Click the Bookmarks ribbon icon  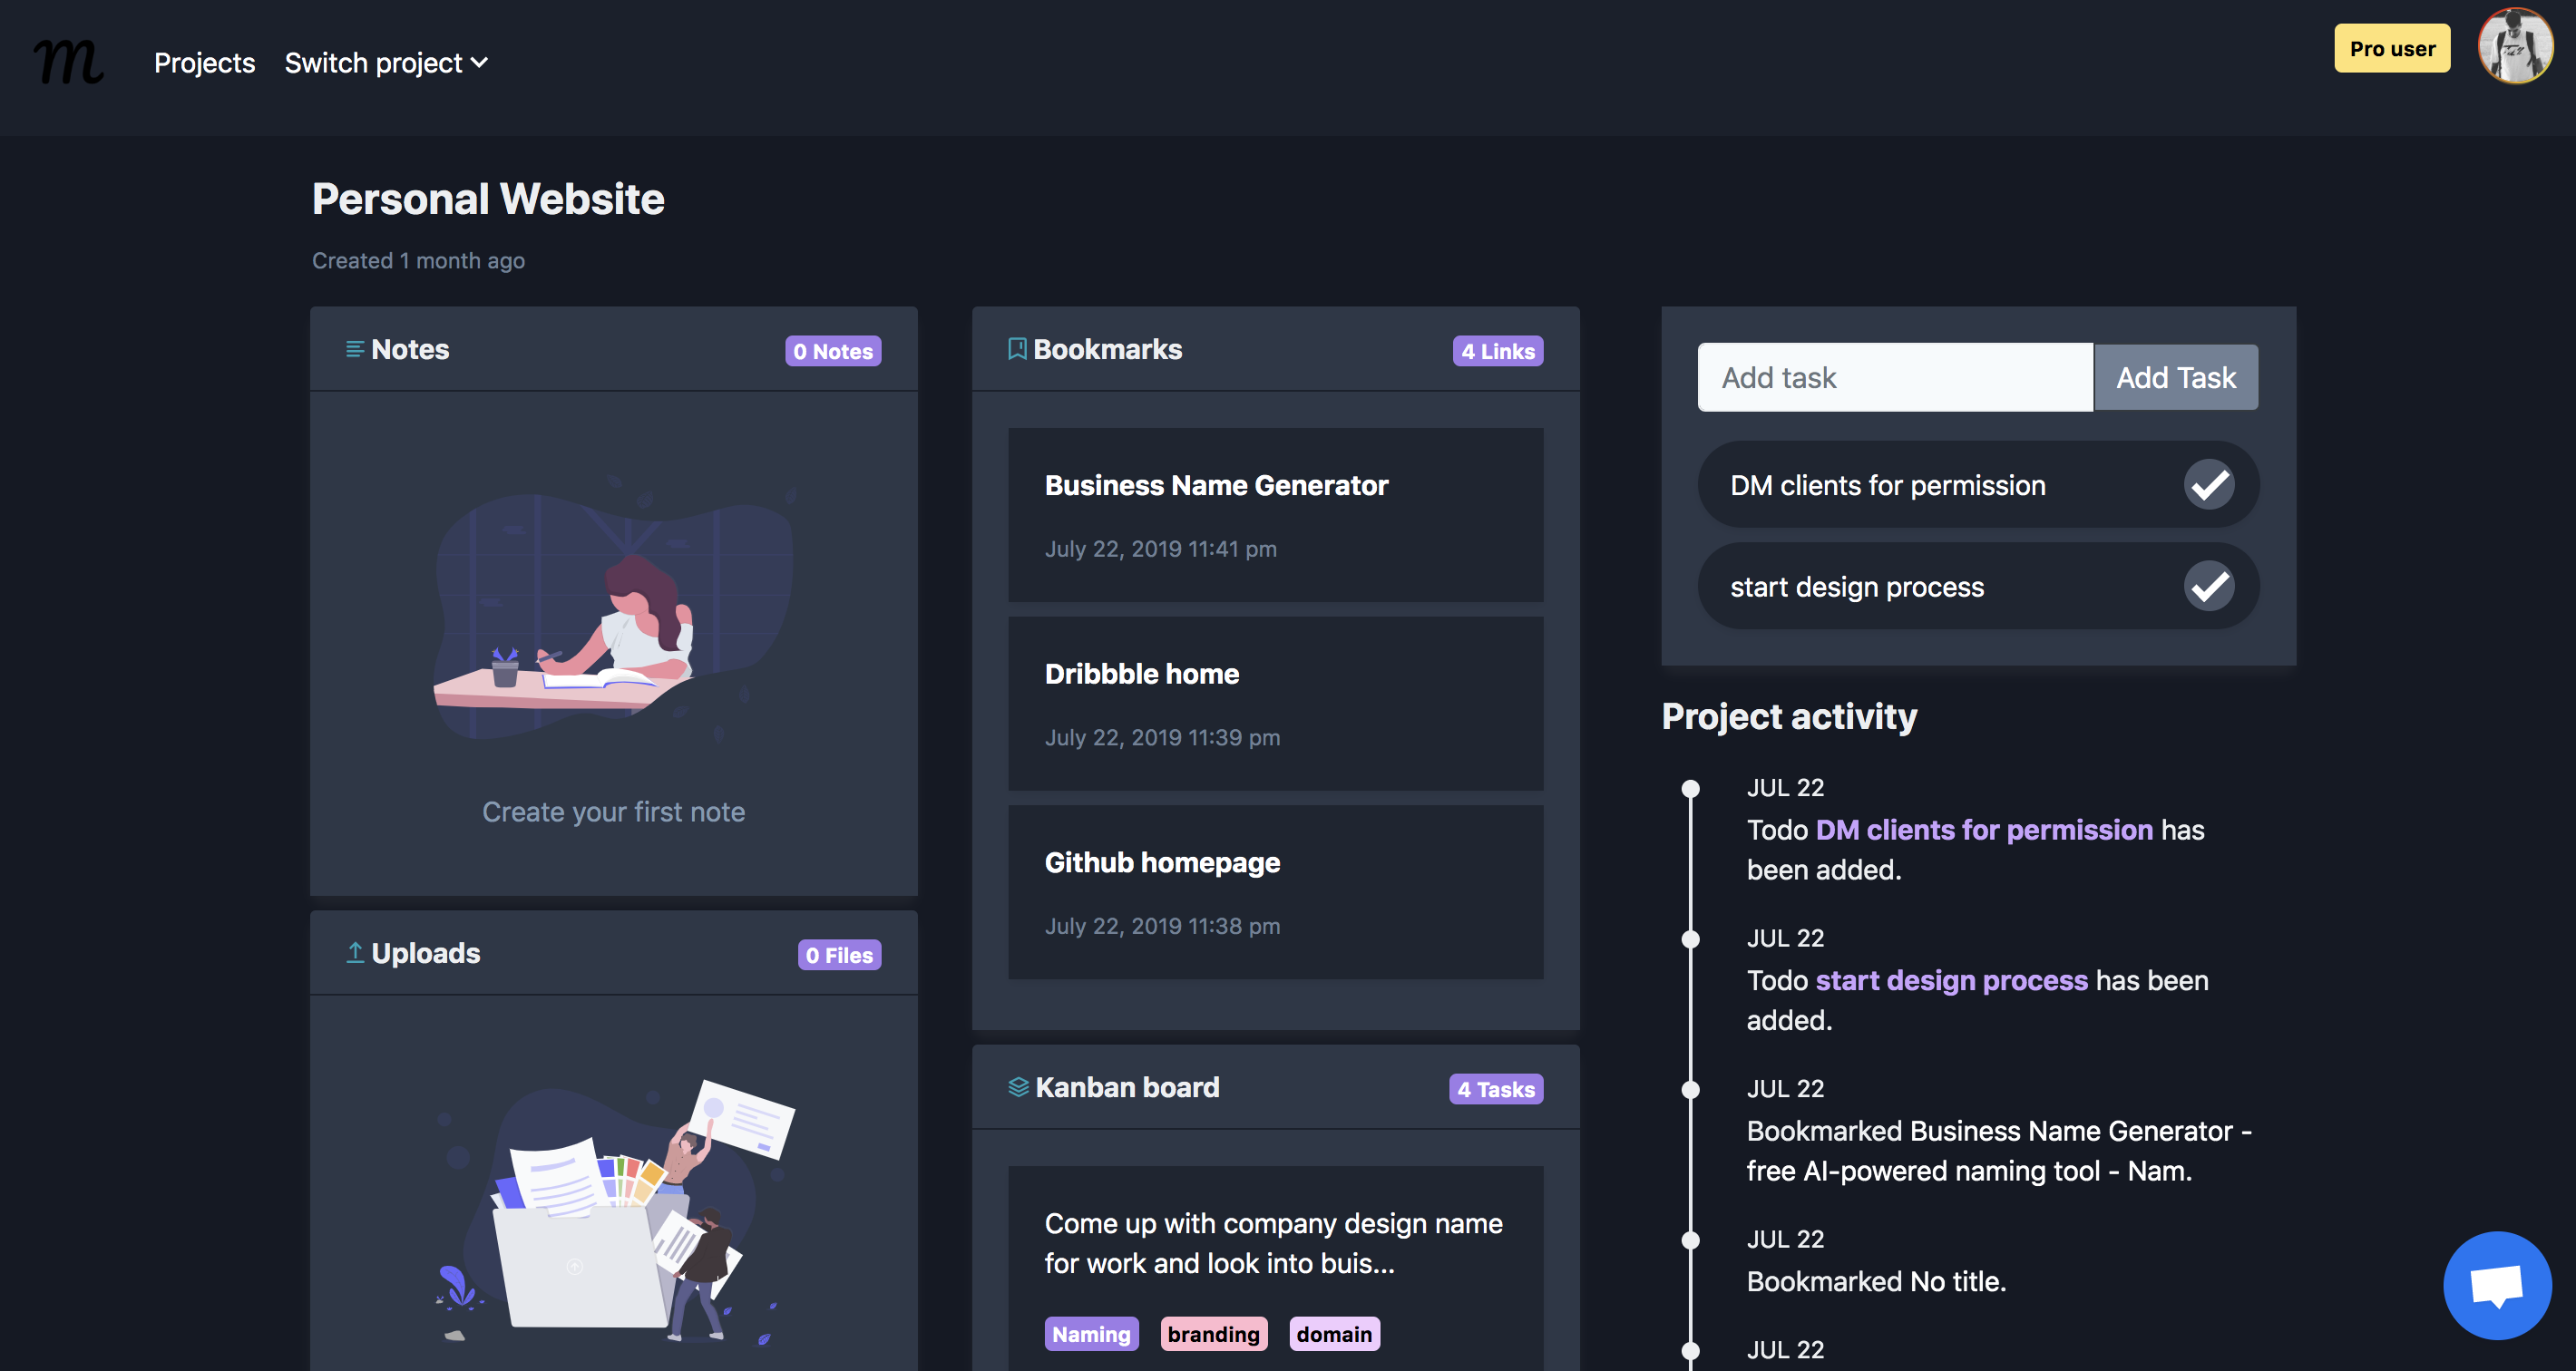(x=1017, y=349)
